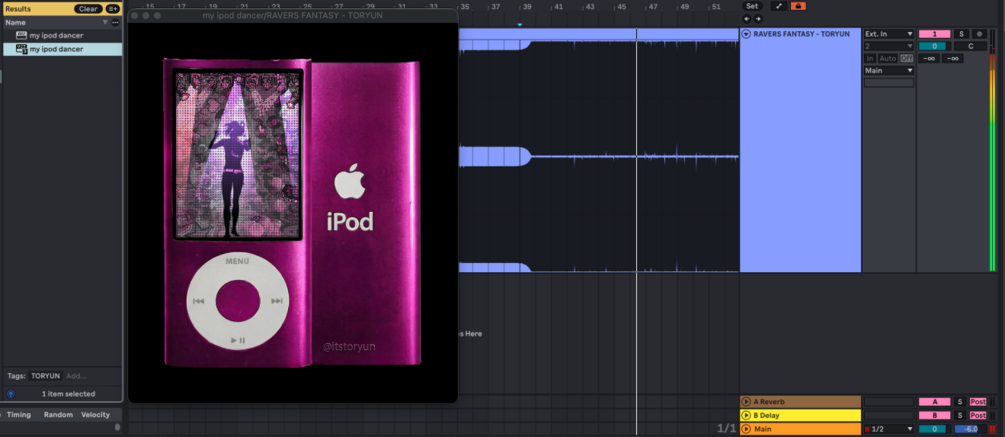Viewport: 1005px width, 437px height.
Task: Open the 1/2 master output dropdown
Action: (x=888, y=429)
